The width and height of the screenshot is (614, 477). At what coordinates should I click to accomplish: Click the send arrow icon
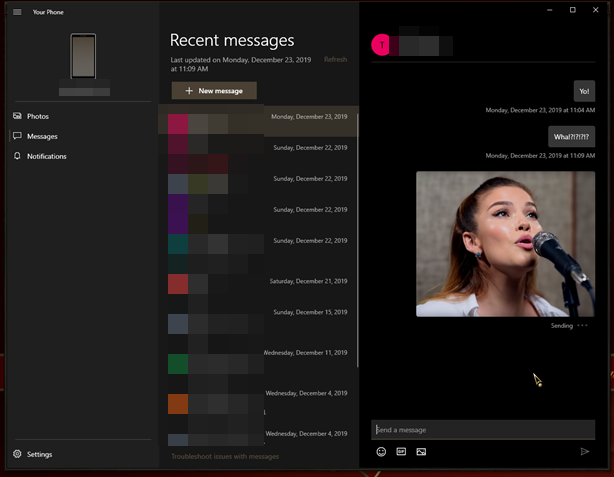tap(584, 452)
